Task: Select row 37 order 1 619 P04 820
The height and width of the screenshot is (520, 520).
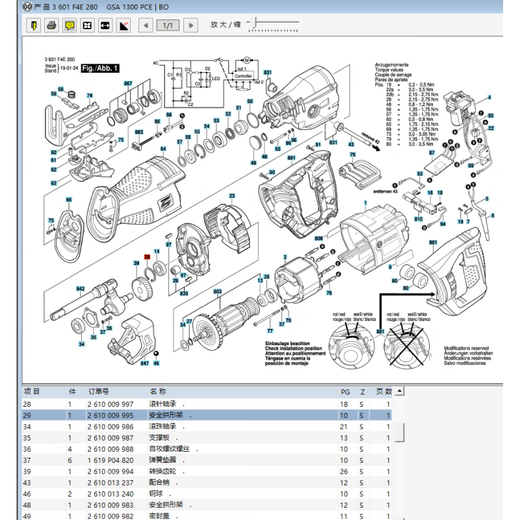Action: (x=207, y=460)
